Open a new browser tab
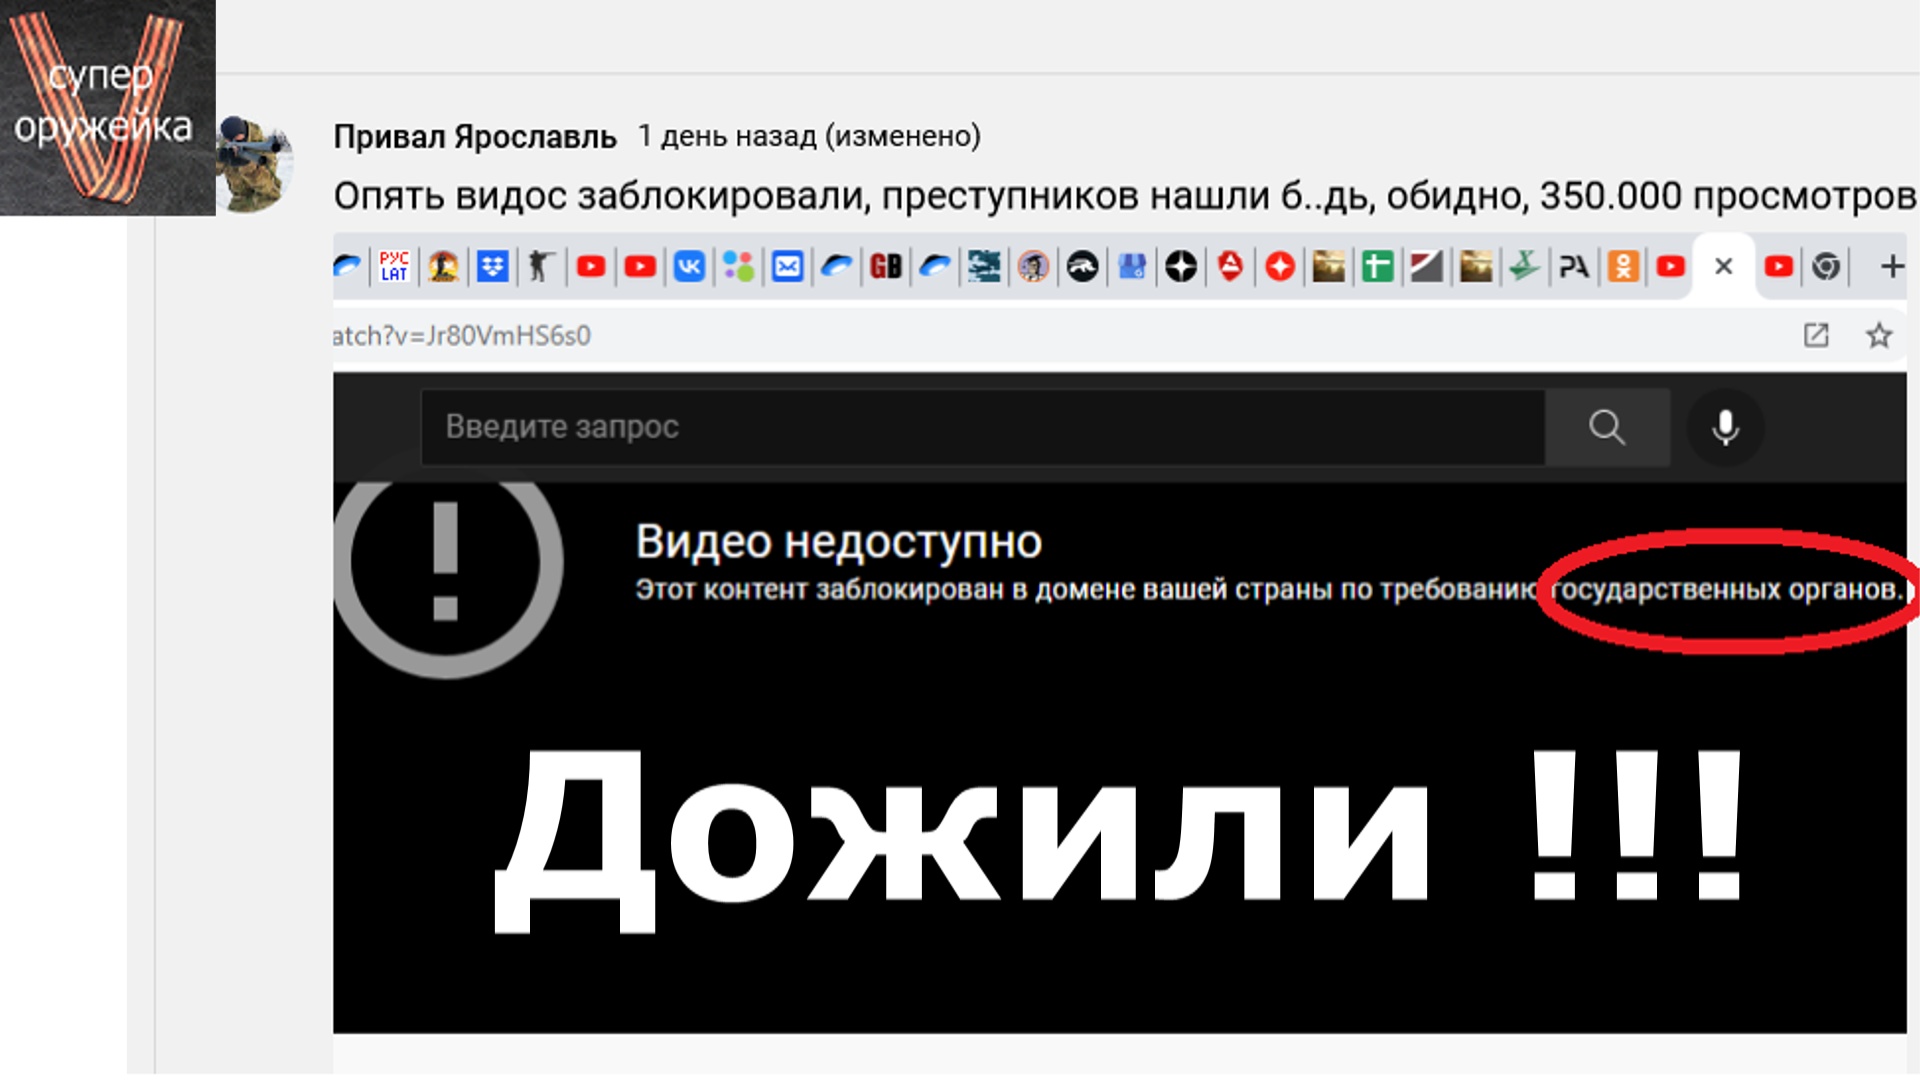 pyautogui.click(x=1891, y=267)
